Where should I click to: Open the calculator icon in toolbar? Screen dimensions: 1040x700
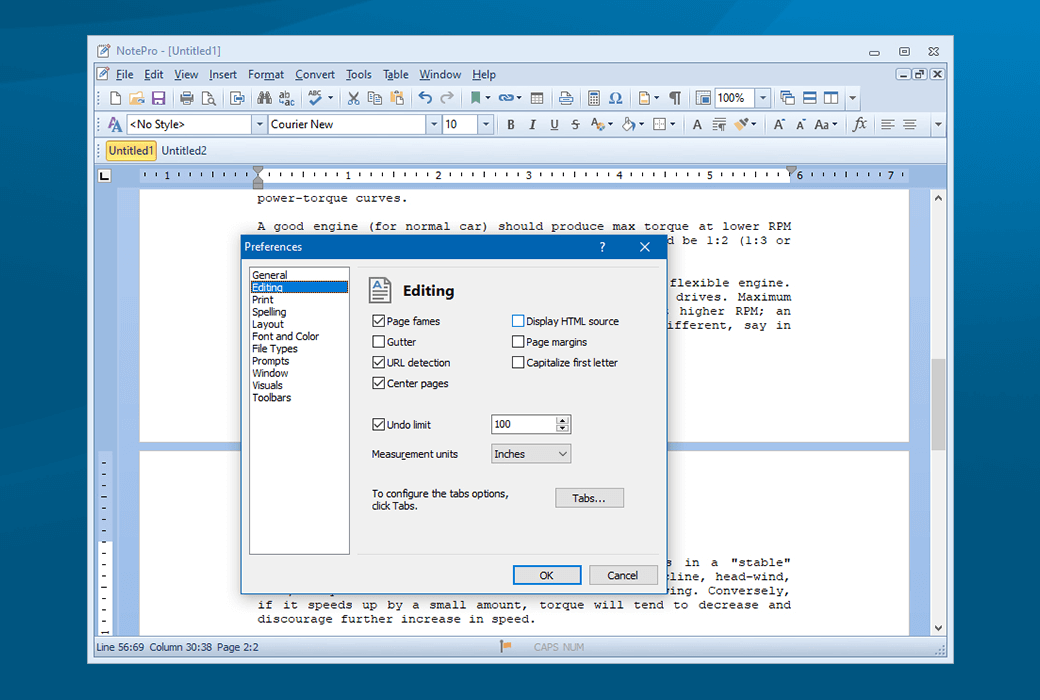[594, 98]
